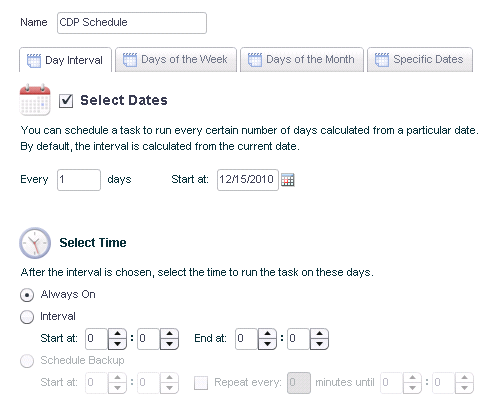Click the red calendar icon beside Select Dates
The image size is (482, 413).
[35, 100]
